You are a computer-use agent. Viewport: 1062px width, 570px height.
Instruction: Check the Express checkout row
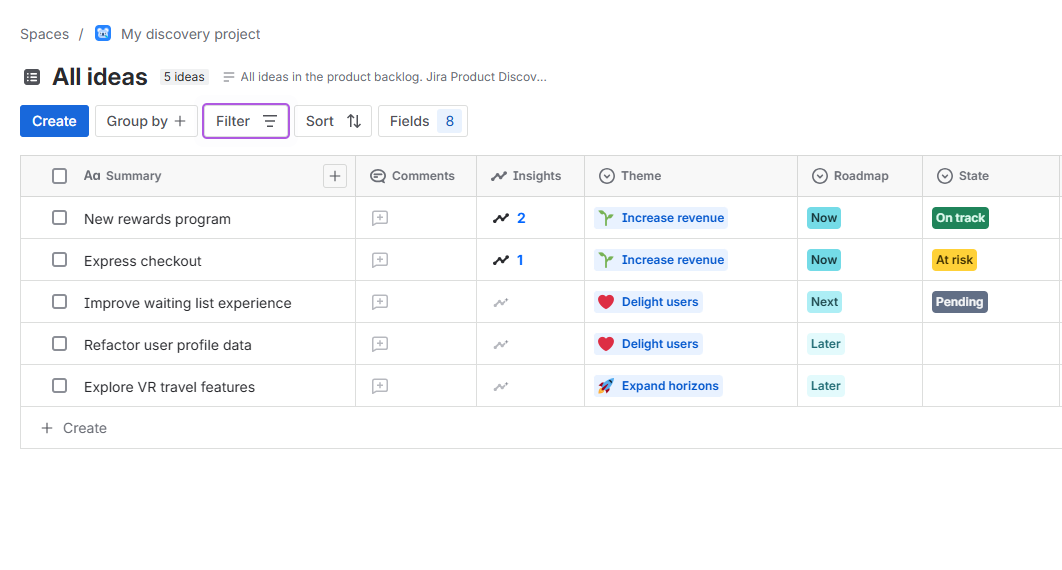point(60,260)
